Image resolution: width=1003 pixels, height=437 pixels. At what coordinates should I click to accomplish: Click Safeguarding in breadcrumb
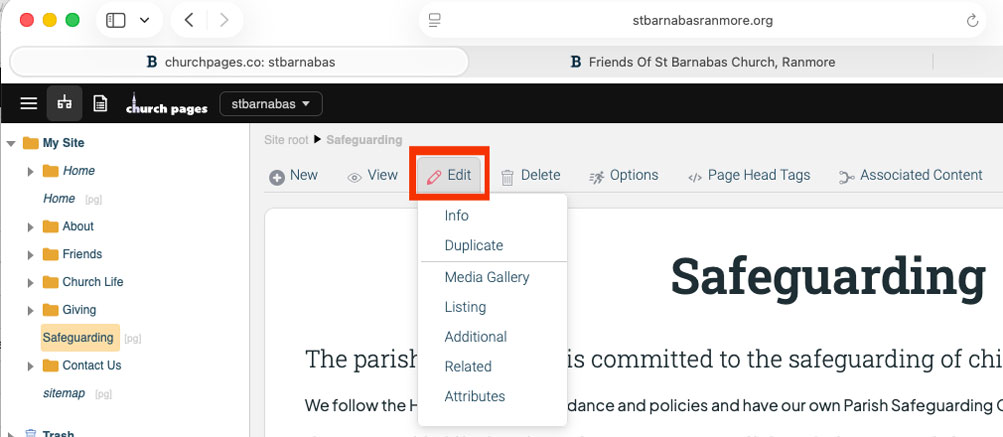(x=364, y=139)
